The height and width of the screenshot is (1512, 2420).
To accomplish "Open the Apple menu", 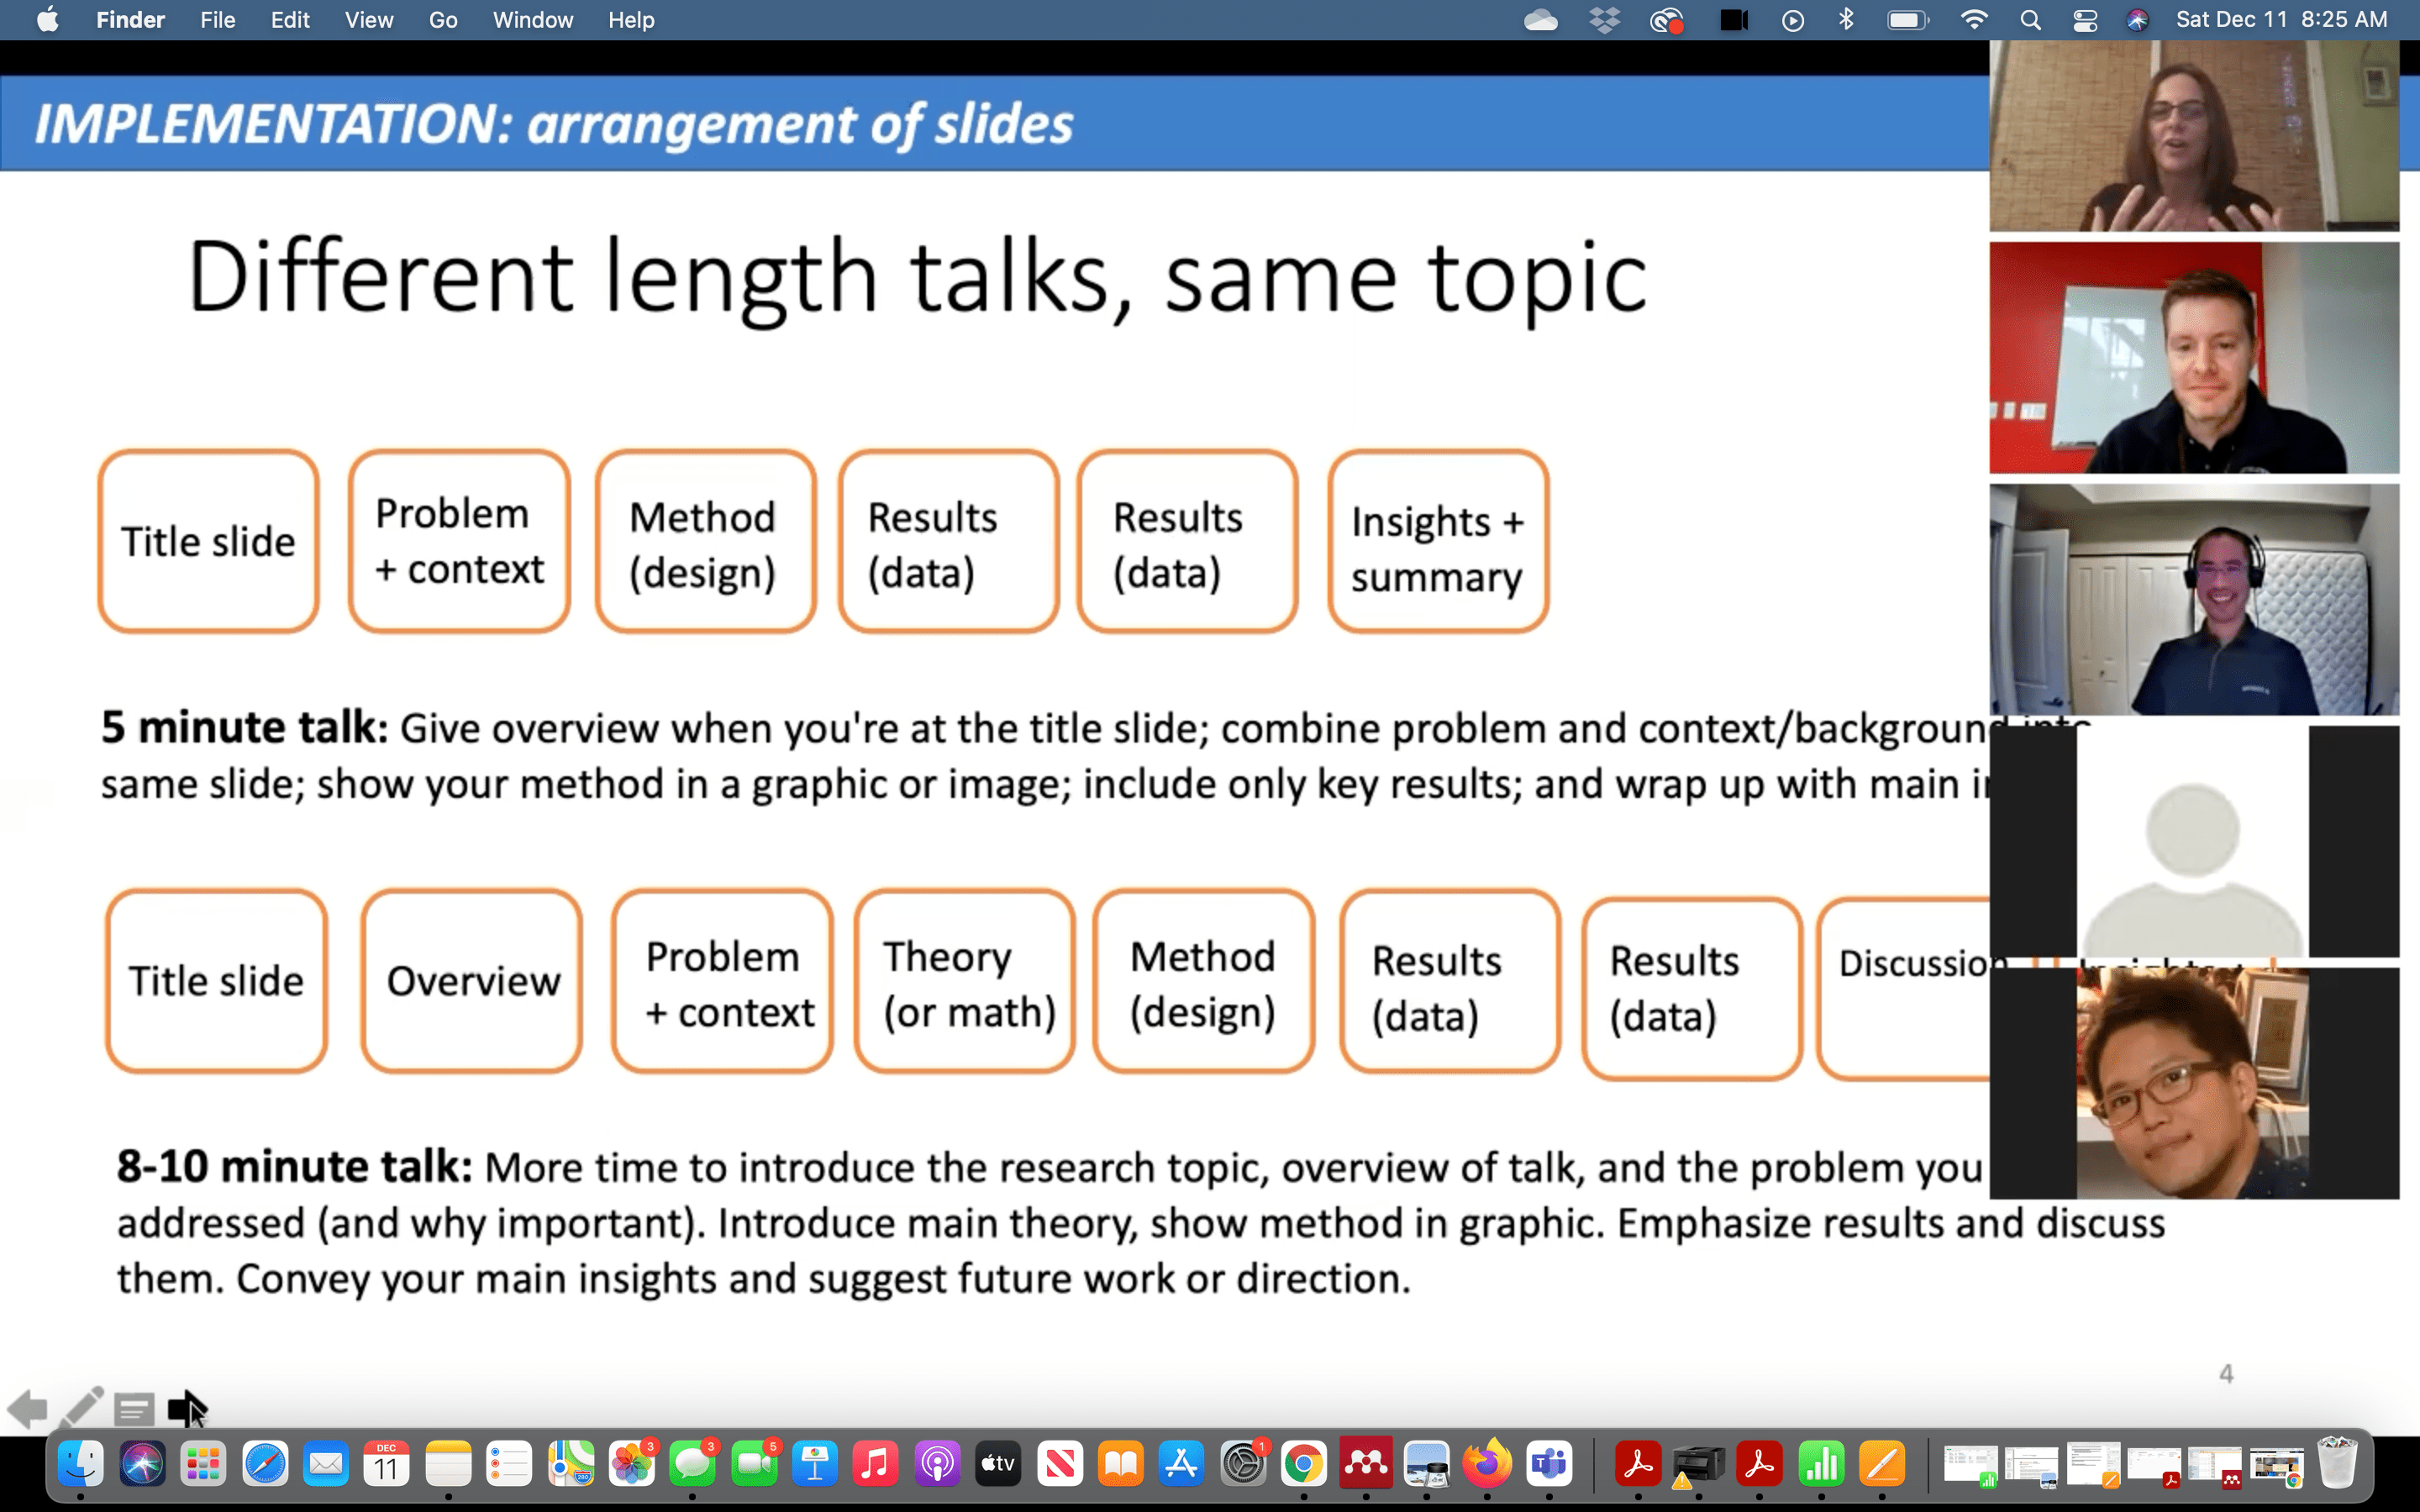I will pos(47,20).
